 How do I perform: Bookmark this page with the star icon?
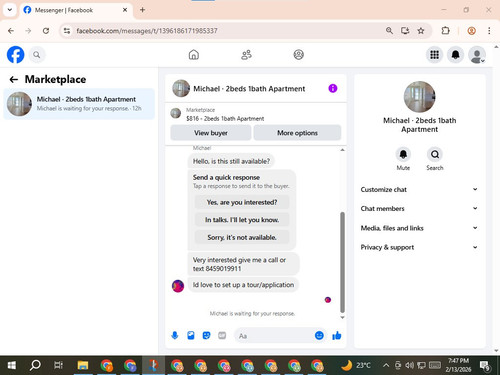coord(421,31)
